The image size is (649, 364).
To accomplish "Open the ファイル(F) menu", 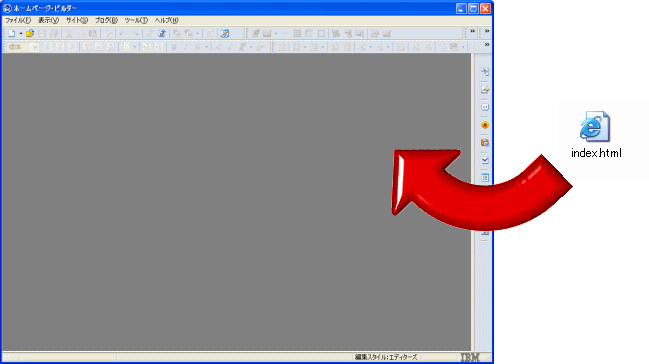I will point(18,20).
